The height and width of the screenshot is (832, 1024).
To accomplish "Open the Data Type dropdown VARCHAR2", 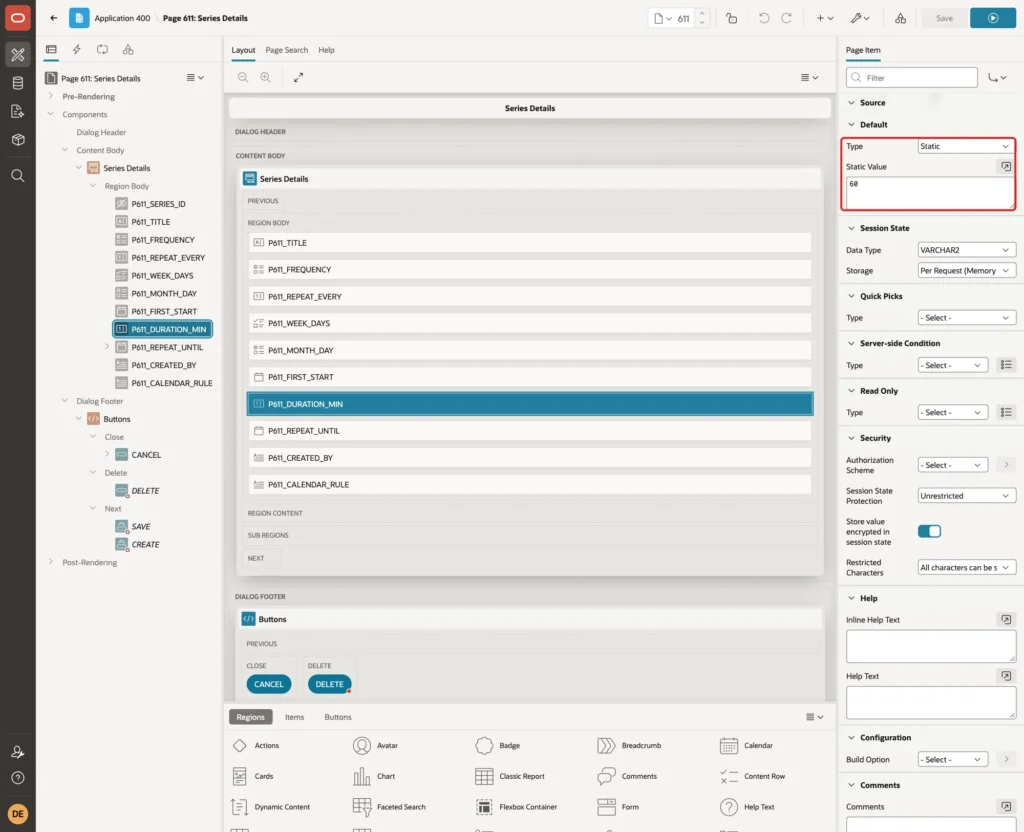I will (966, 250).
